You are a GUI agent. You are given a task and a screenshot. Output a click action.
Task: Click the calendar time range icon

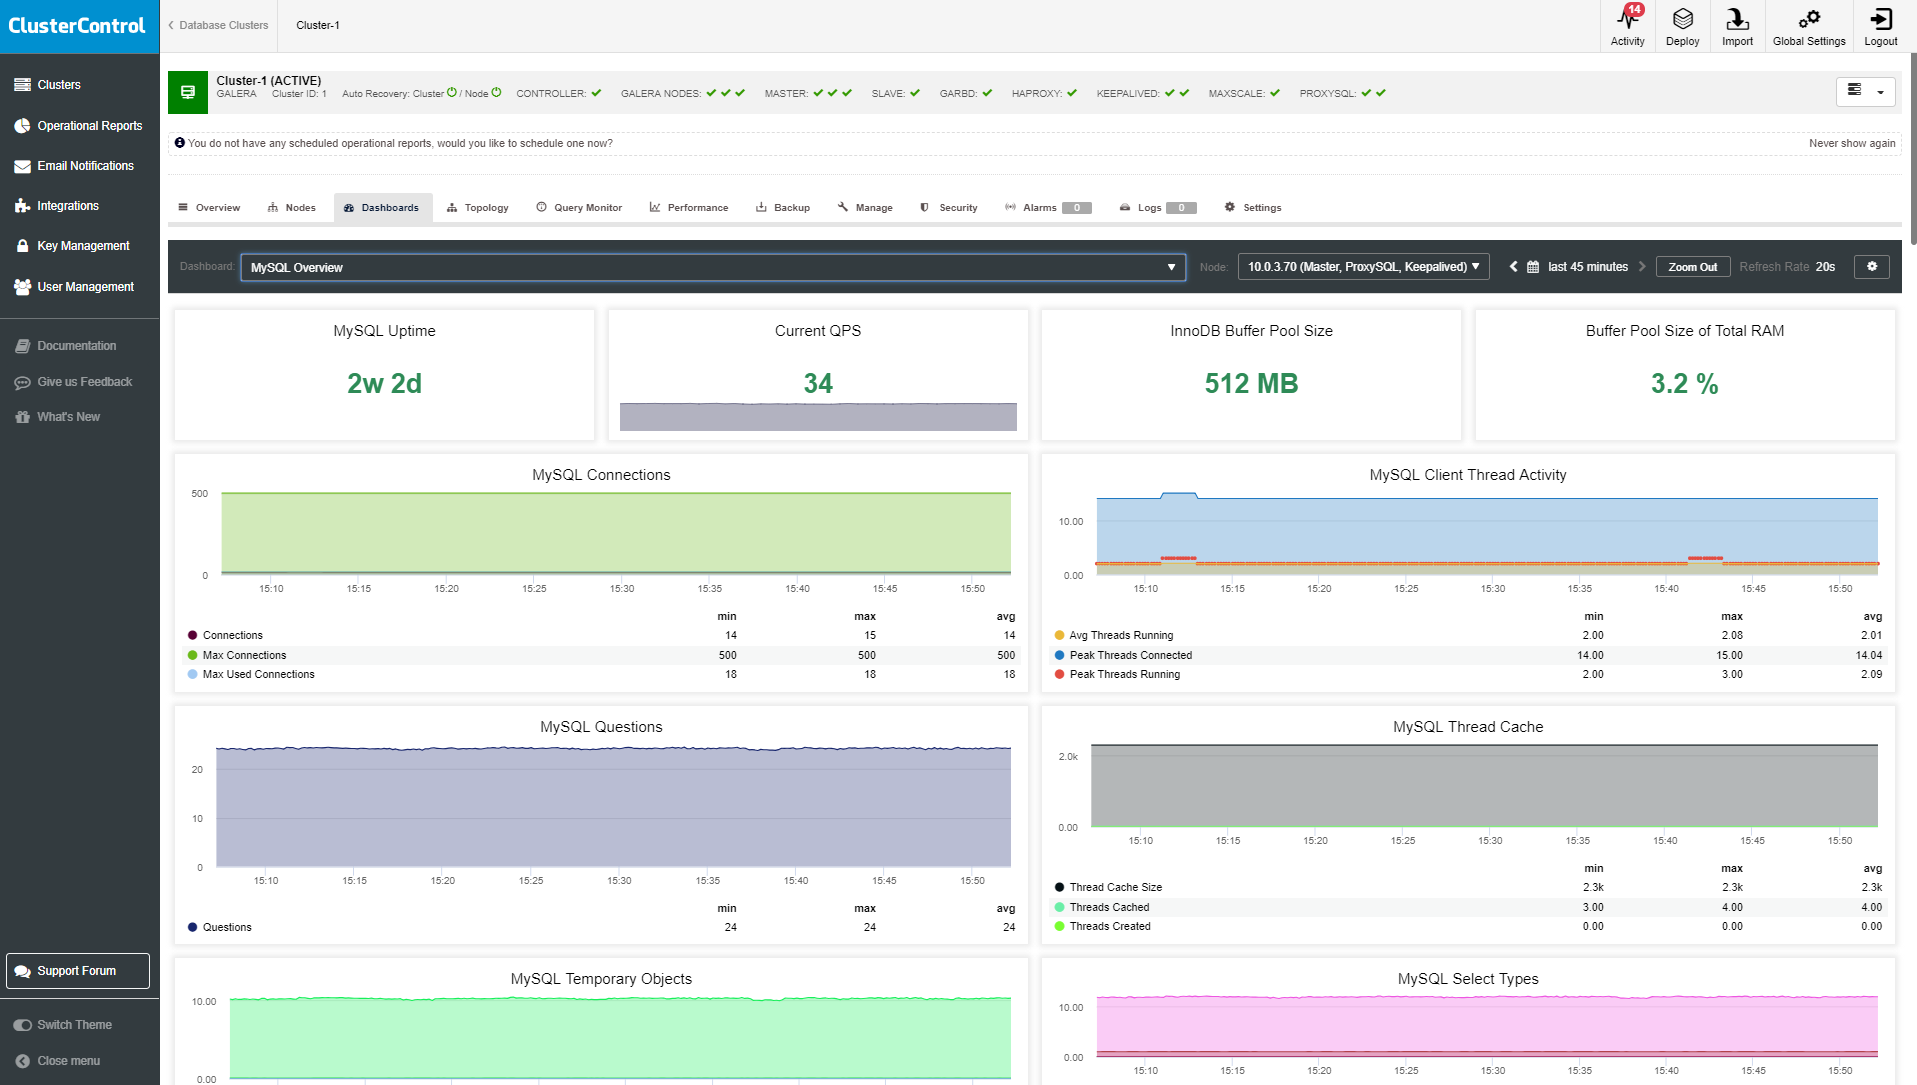pyautogui.click(x=1532, y=267)
